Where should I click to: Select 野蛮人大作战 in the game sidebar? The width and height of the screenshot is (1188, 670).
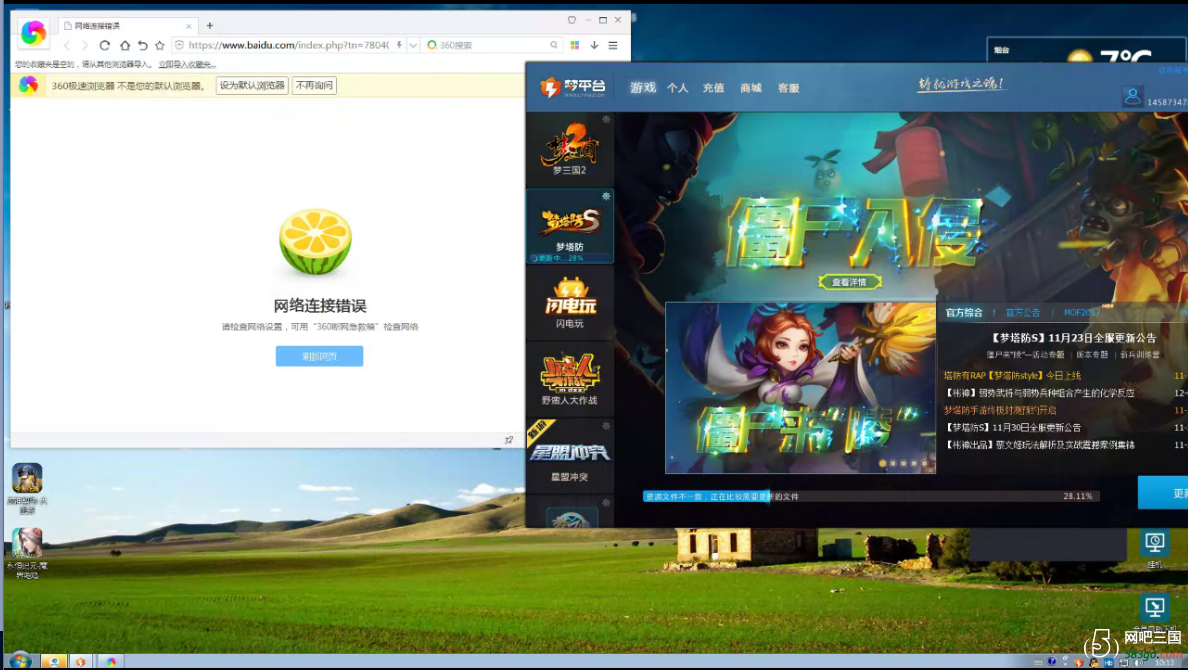570,380
